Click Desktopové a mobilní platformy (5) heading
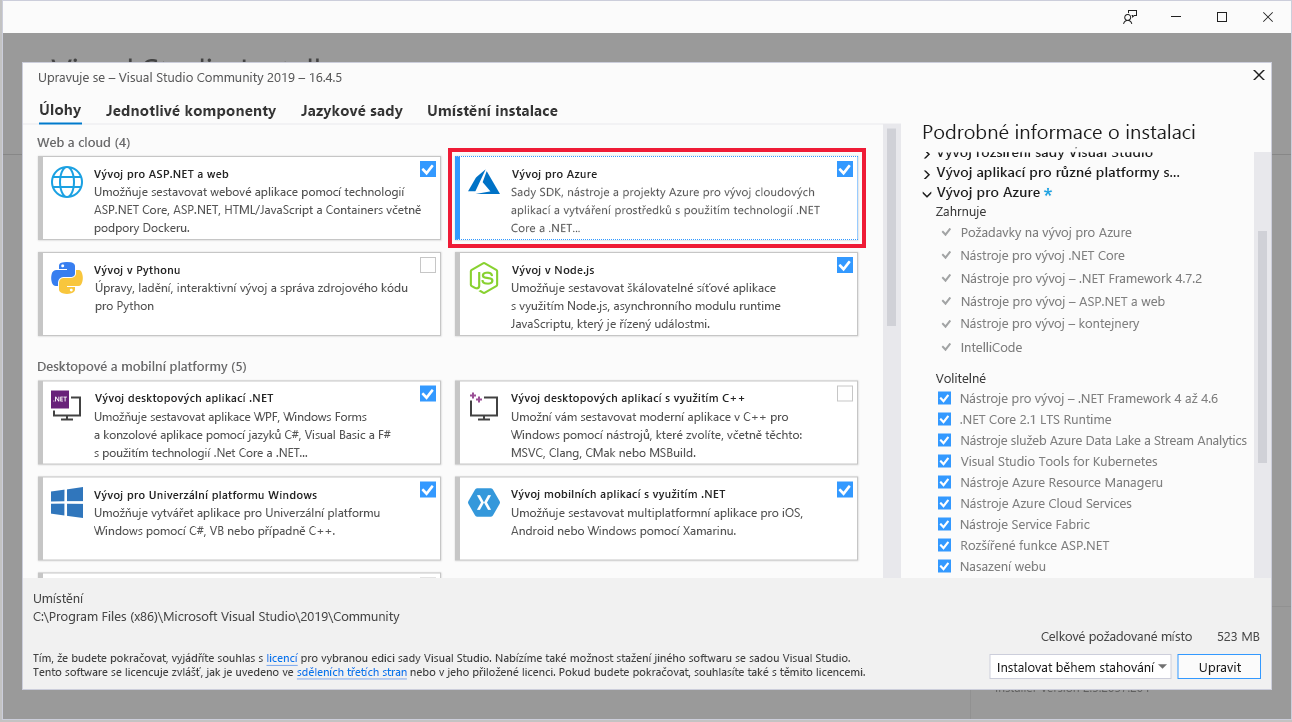Image resolution: width=1292 pixels, height=722 pixels. pyautogui.click(x=142, y=366)
